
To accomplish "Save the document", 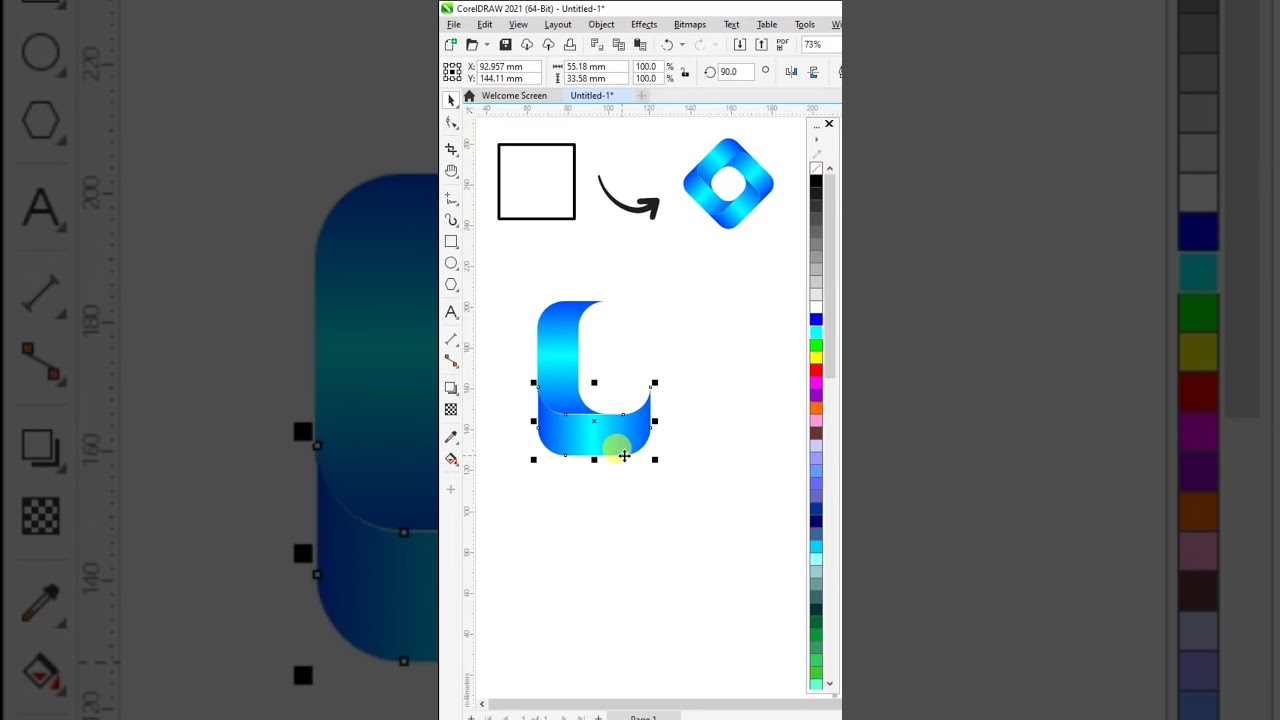I will 505,45.
